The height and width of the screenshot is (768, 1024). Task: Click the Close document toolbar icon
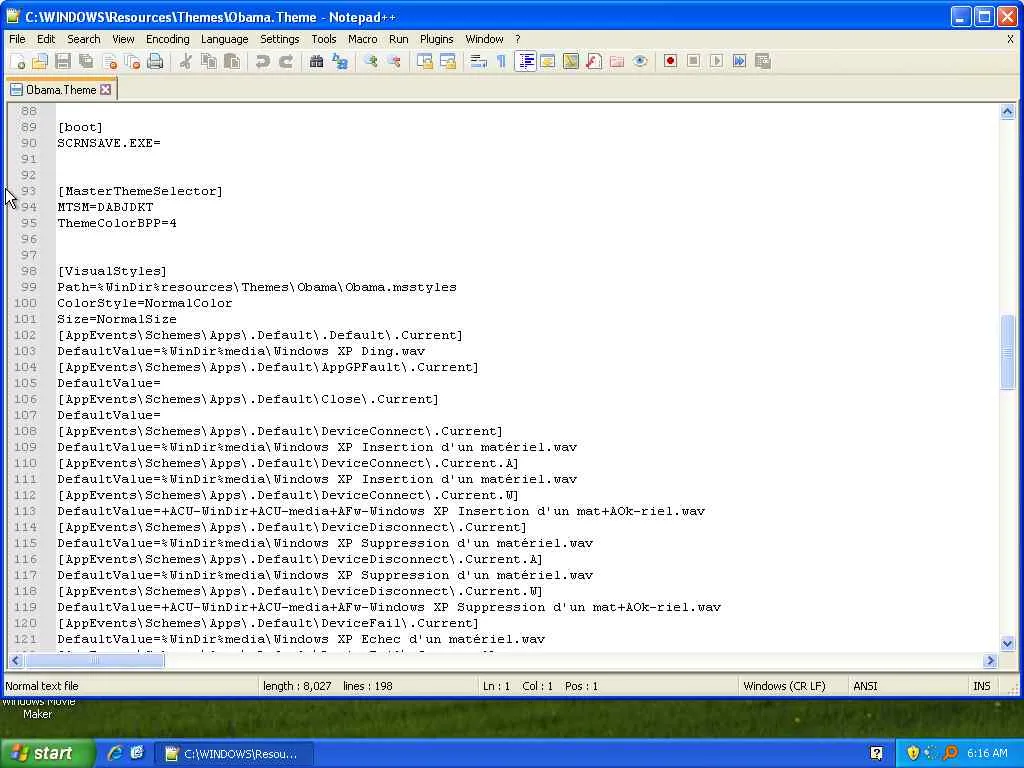coord(110,61)
